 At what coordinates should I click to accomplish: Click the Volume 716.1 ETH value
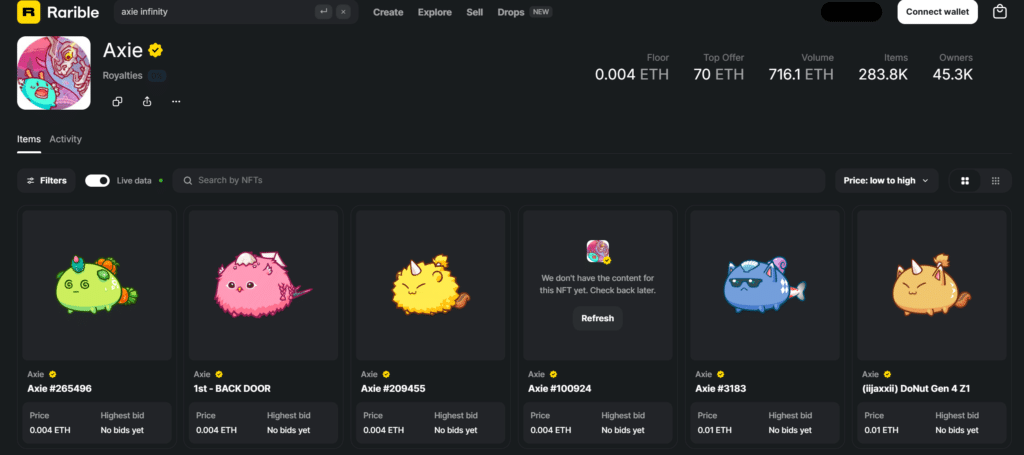point(801,74)
